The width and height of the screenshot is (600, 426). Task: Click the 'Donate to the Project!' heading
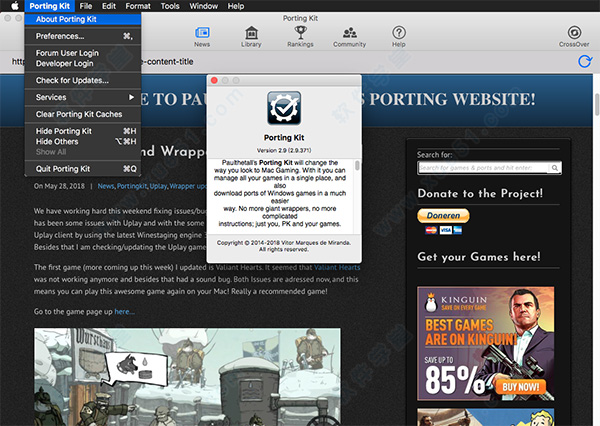pyautogui.click(x=480, y=193)
